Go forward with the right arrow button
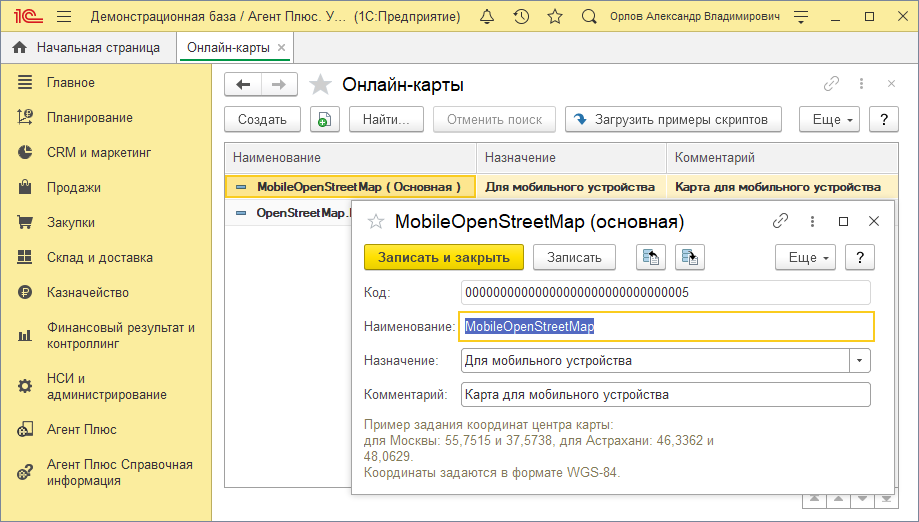This screenshot has height=522, width=919. pyautogui.click(x=279, y=84)
